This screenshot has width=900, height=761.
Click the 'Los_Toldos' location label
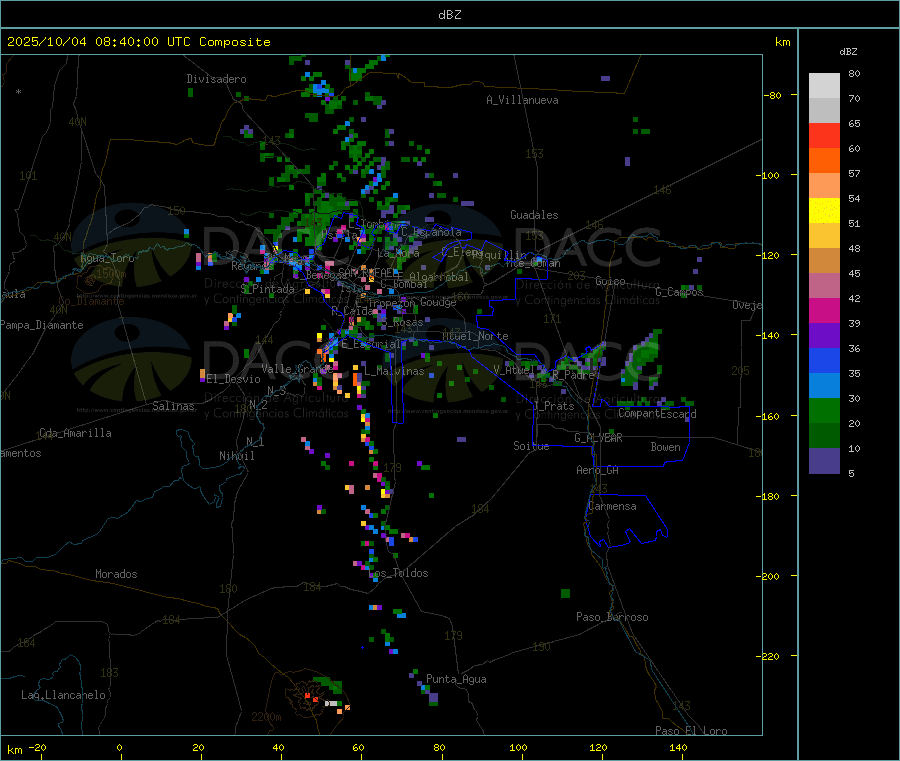pos(398,573)
